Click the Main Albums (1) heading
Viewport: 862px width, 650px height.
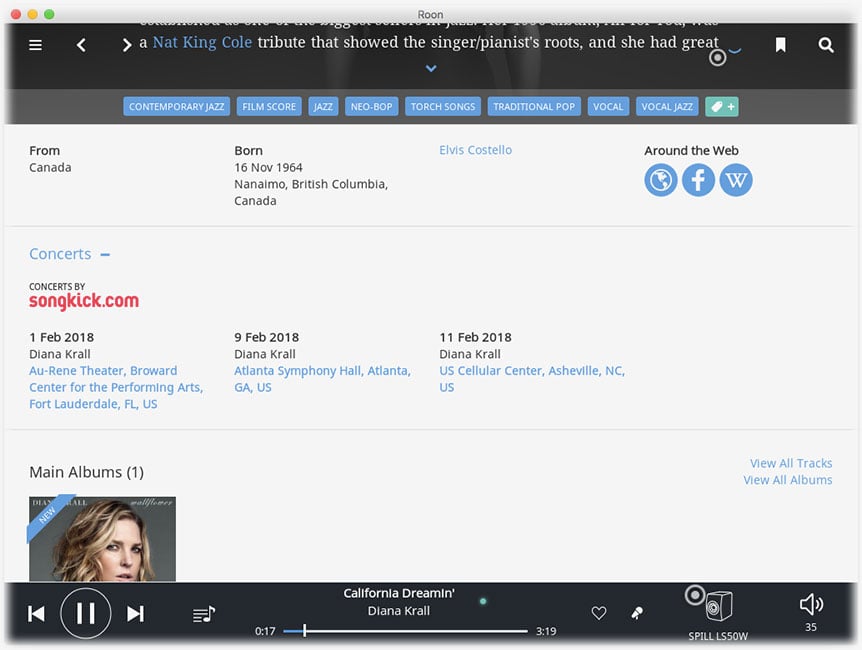click(86, 472)
